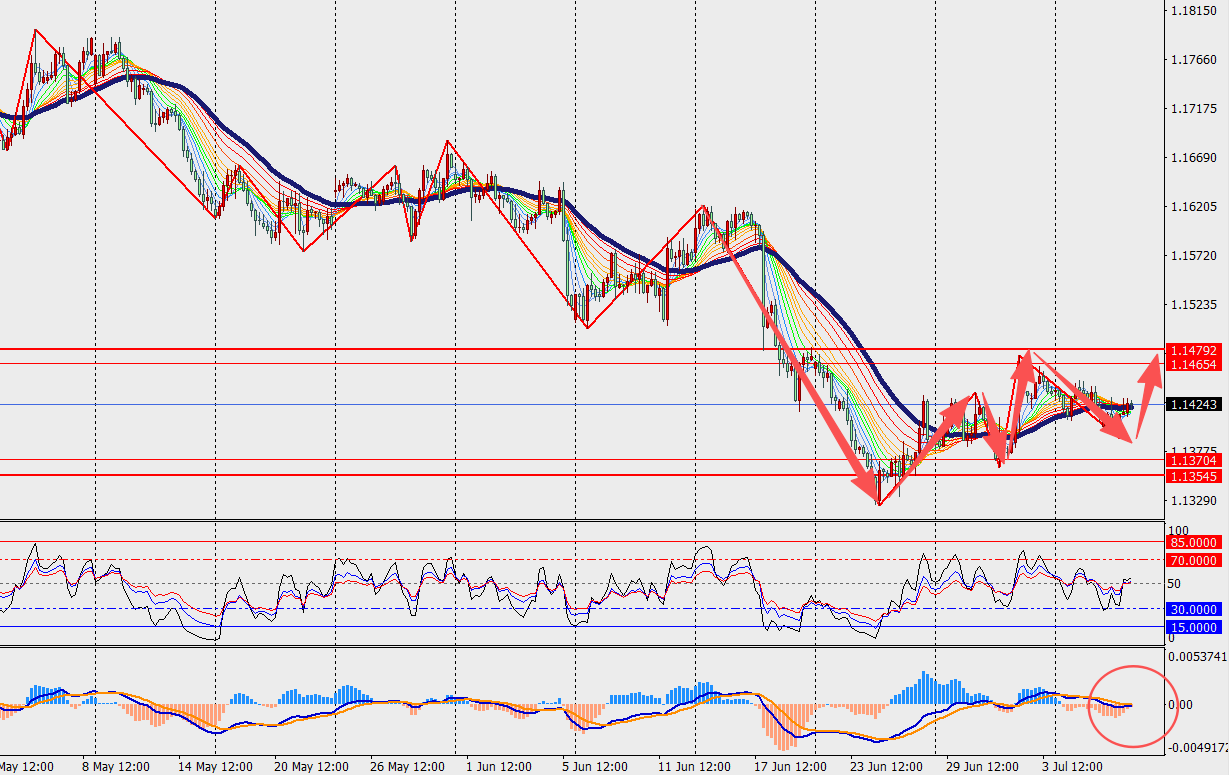1230x775 pixels.
Task: Select the red circle annotation on MACD
Action: pyautogui.click(x=1129, y=706)
